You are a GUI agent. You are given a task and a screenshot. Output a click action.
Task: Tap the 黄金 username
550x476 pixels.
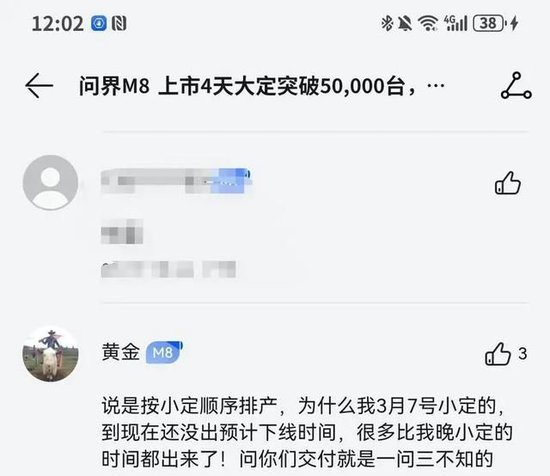(x=121, y=352)
